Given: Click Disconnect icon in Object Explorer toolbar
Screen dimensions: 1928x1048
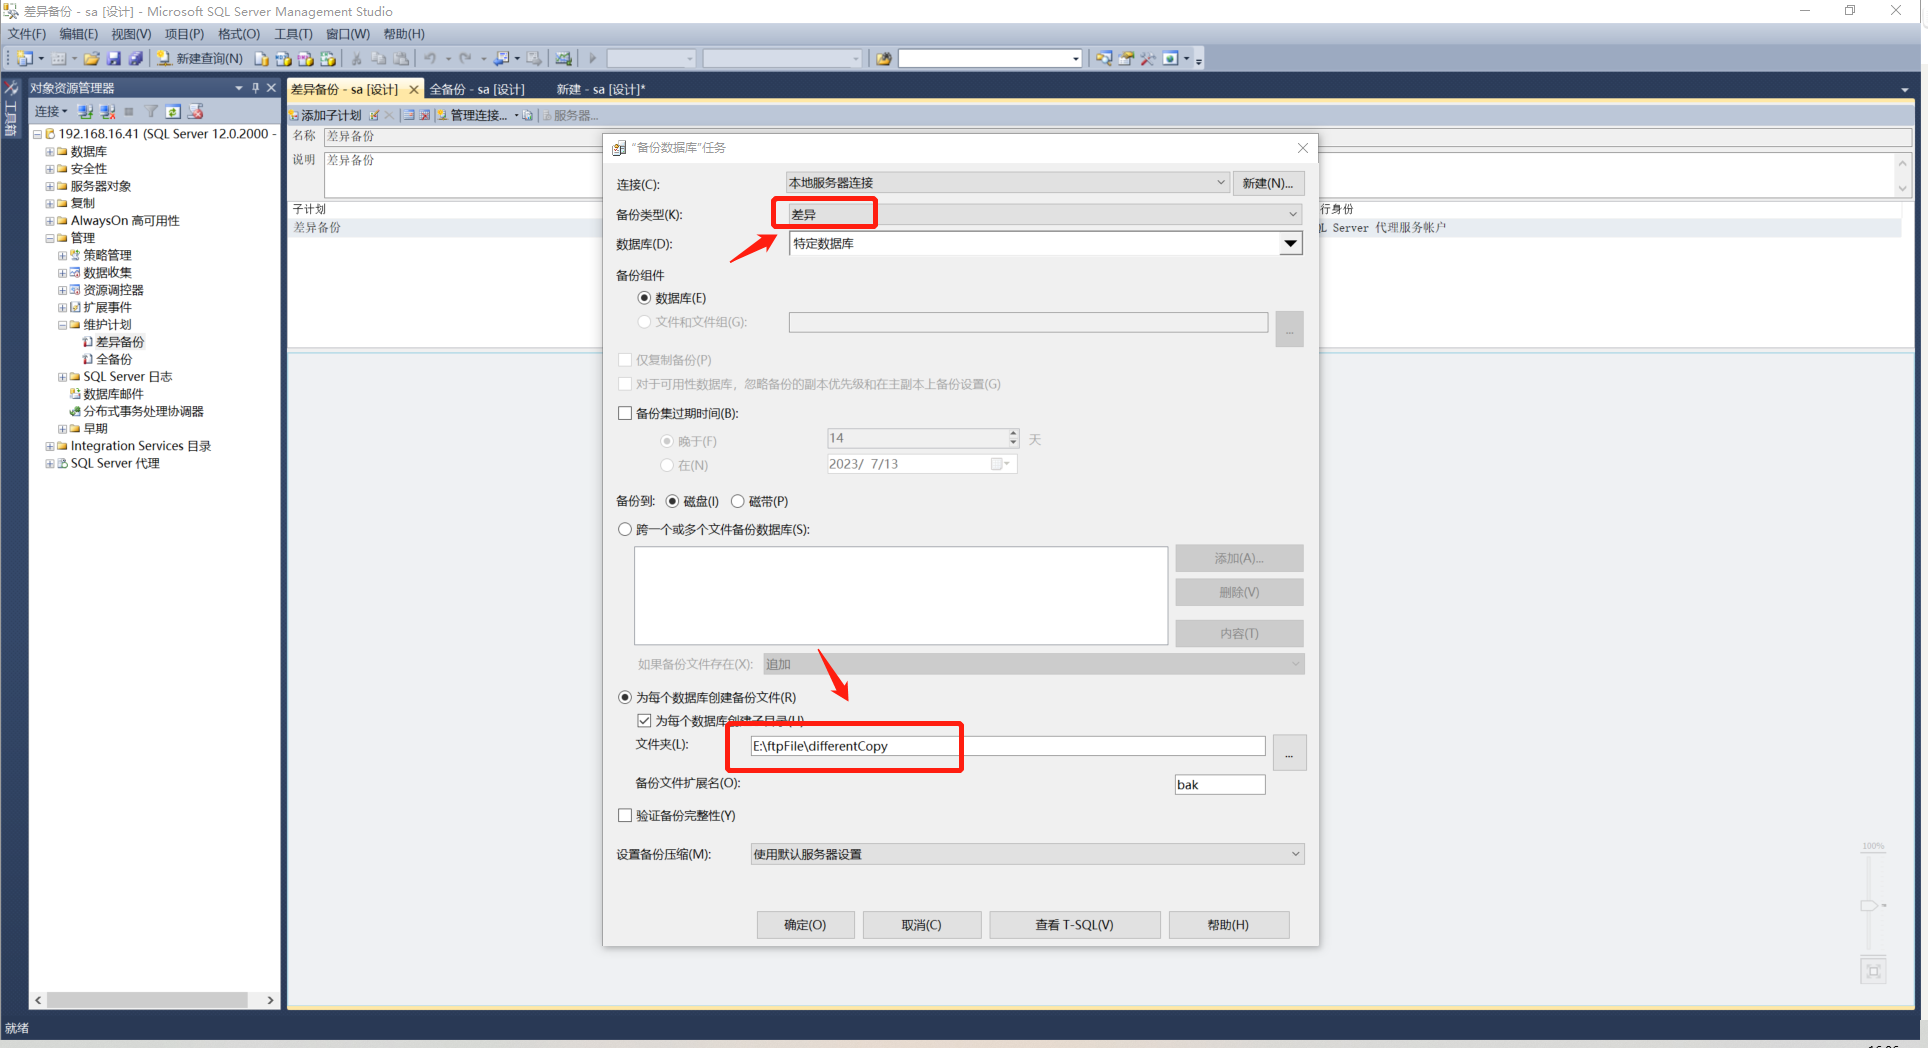Looking at the screenshot, I should click(x=107, y=111).
